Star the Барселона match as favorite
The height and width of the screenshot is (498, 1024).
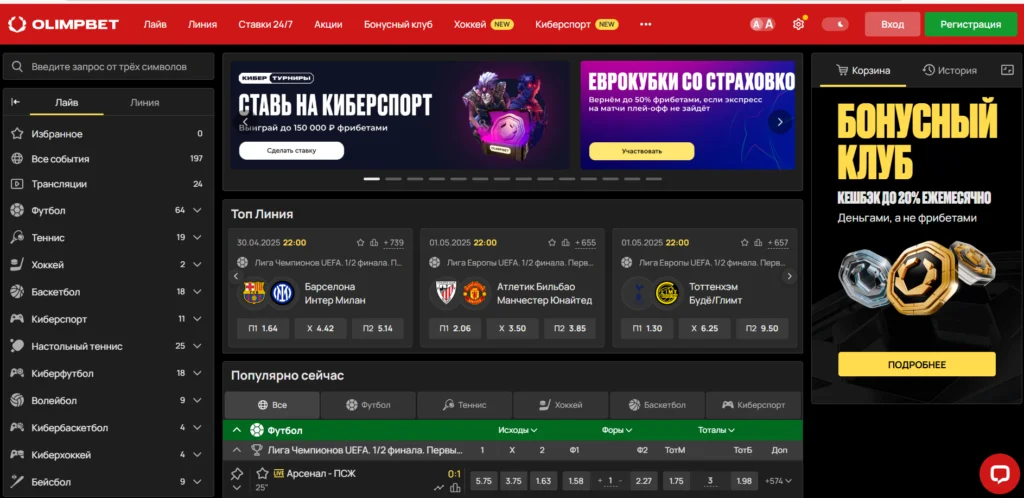tap(360, 243)
